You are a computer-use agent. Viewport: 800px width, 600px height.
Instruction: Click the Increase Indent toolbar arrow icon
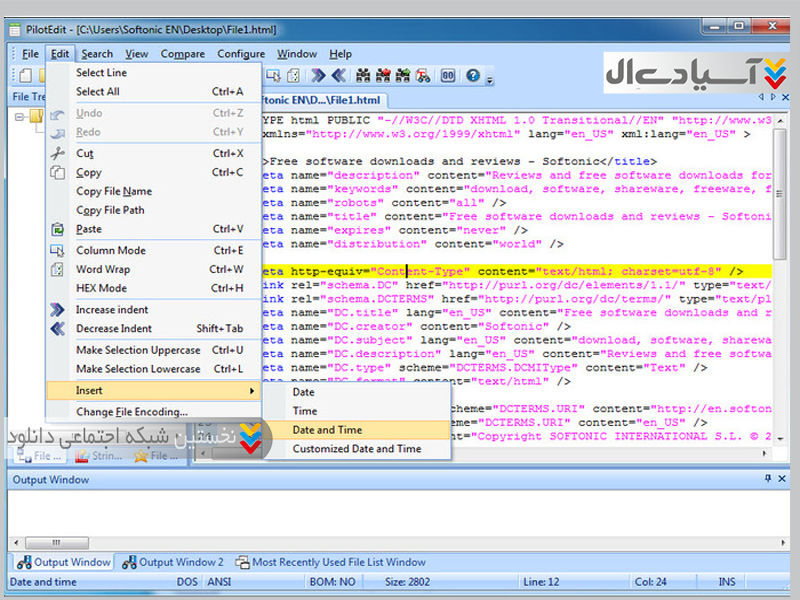point(319,75)
